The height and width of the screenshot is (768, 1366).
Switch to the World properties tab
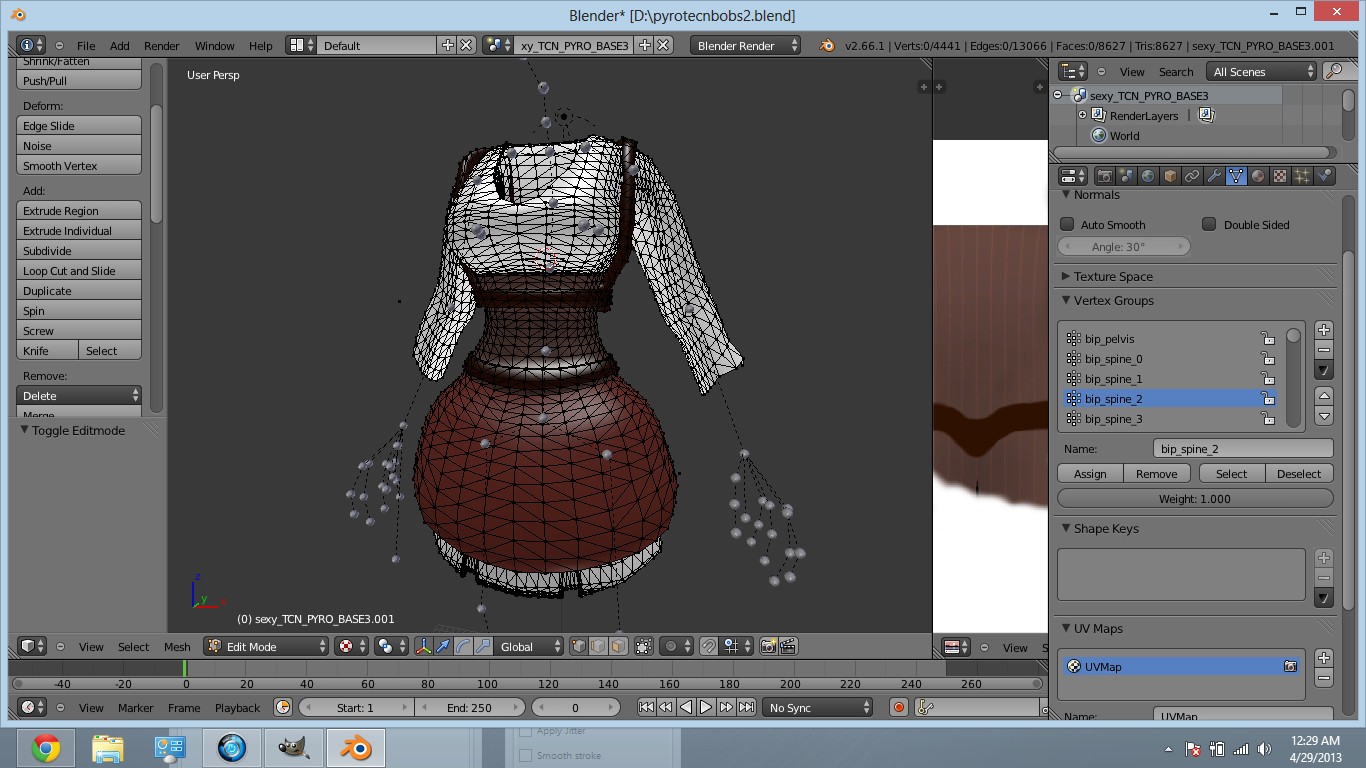pyautogui.click(x=1148, y=175)
